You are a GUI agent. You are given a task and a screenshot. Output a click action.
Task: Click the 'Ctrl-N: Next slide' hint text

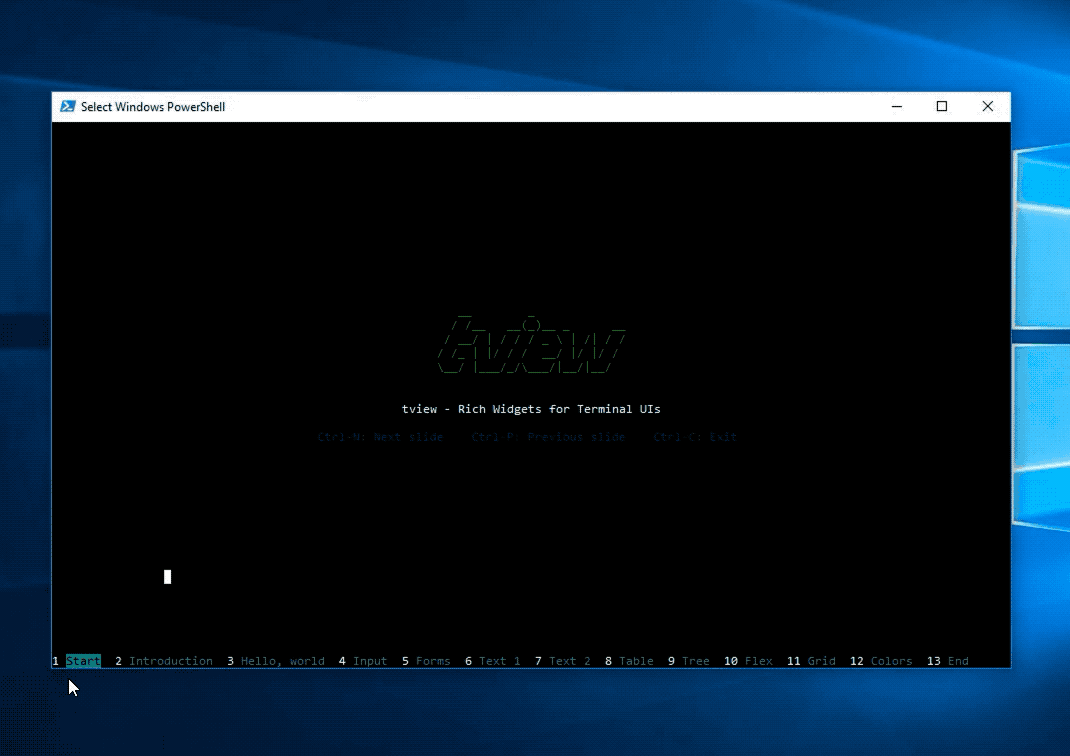click(x=380, y=437)
